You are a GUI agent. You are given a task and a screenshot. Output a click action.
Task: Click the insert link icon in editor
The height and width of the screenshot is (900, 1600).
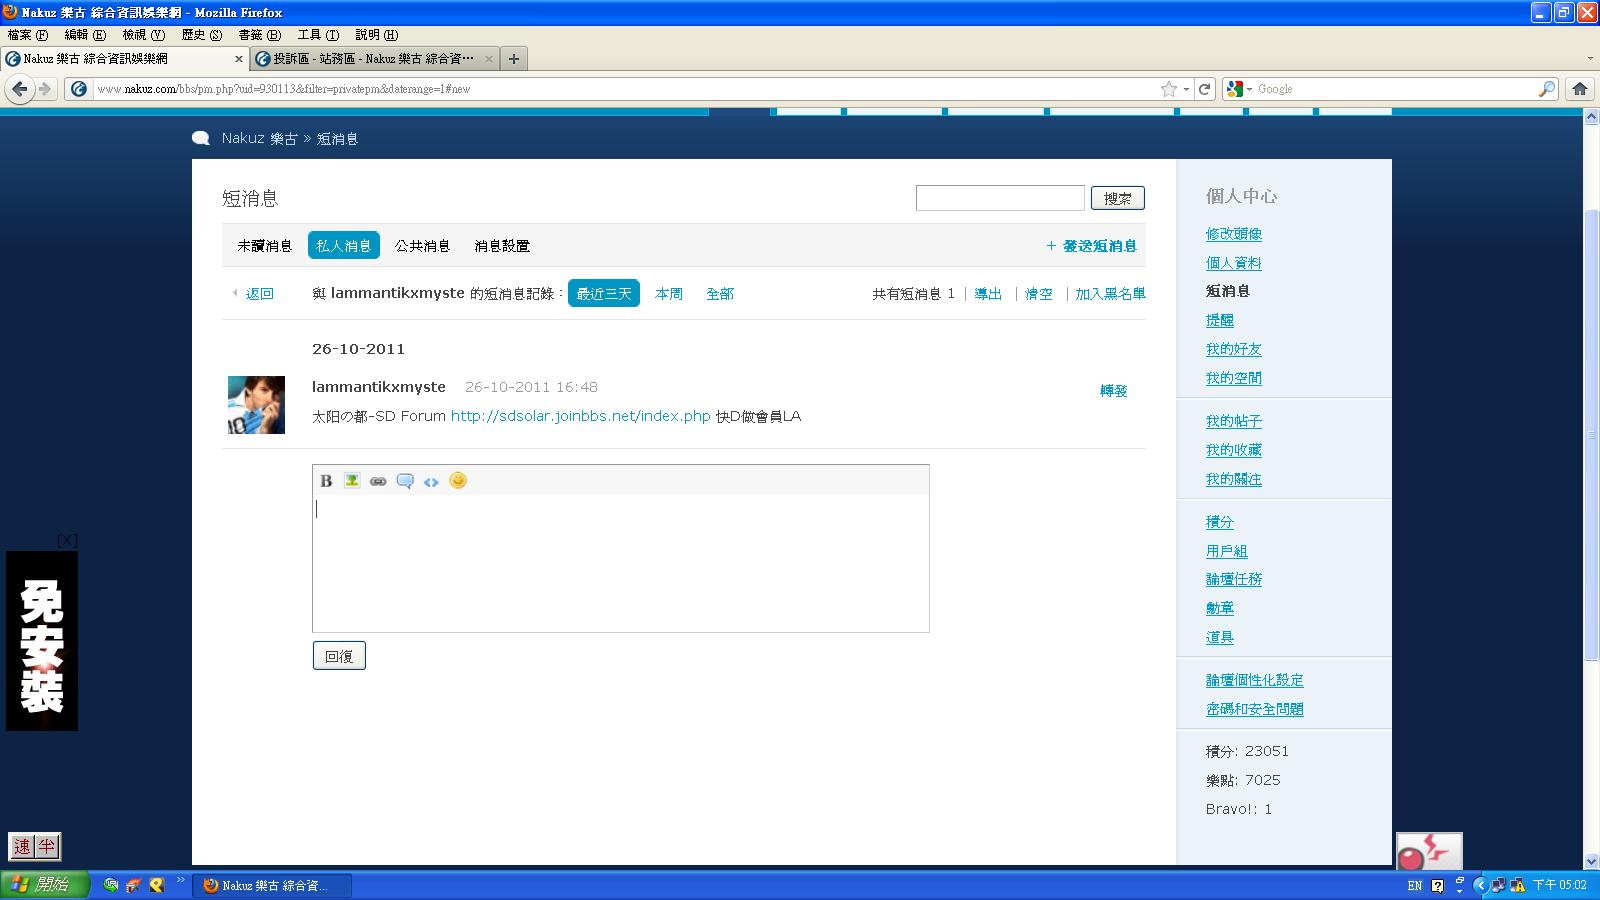point(378,481)
